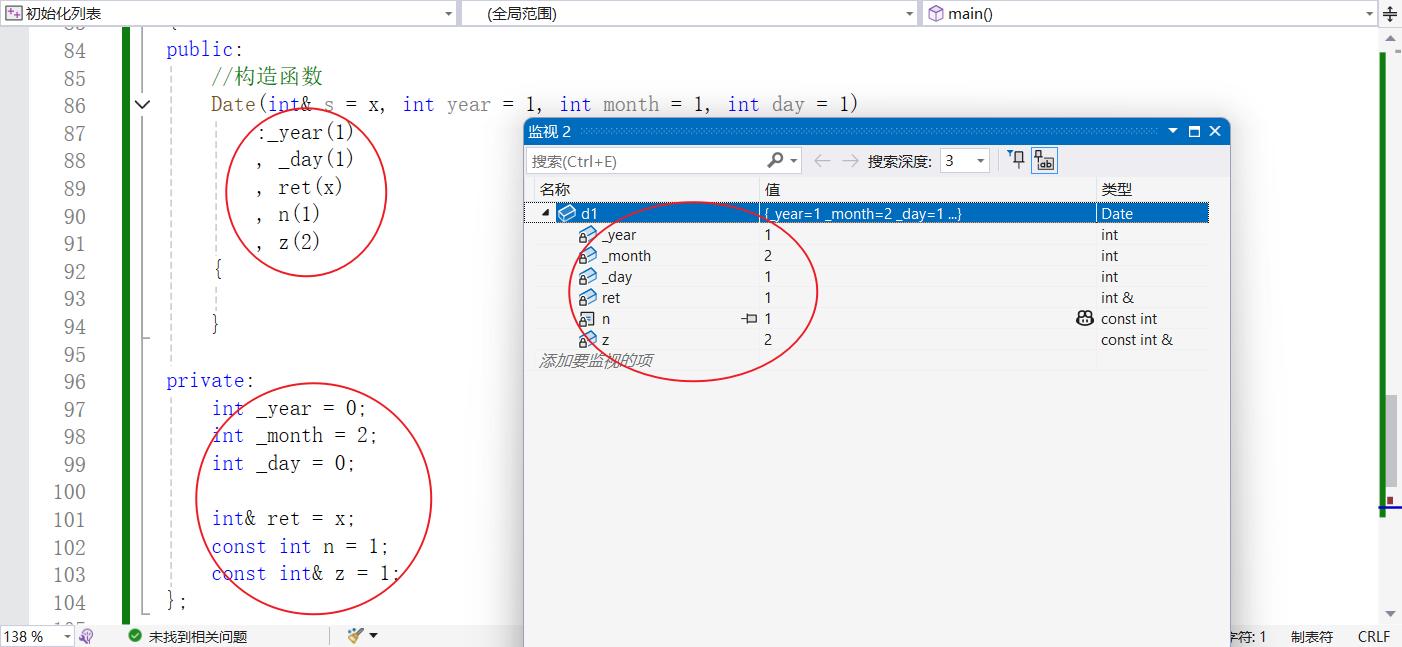Click the d1 value {_year=1 _month=2 _day=1 ...}
This screenshot has height=647, width=1402.
[862, 213]
